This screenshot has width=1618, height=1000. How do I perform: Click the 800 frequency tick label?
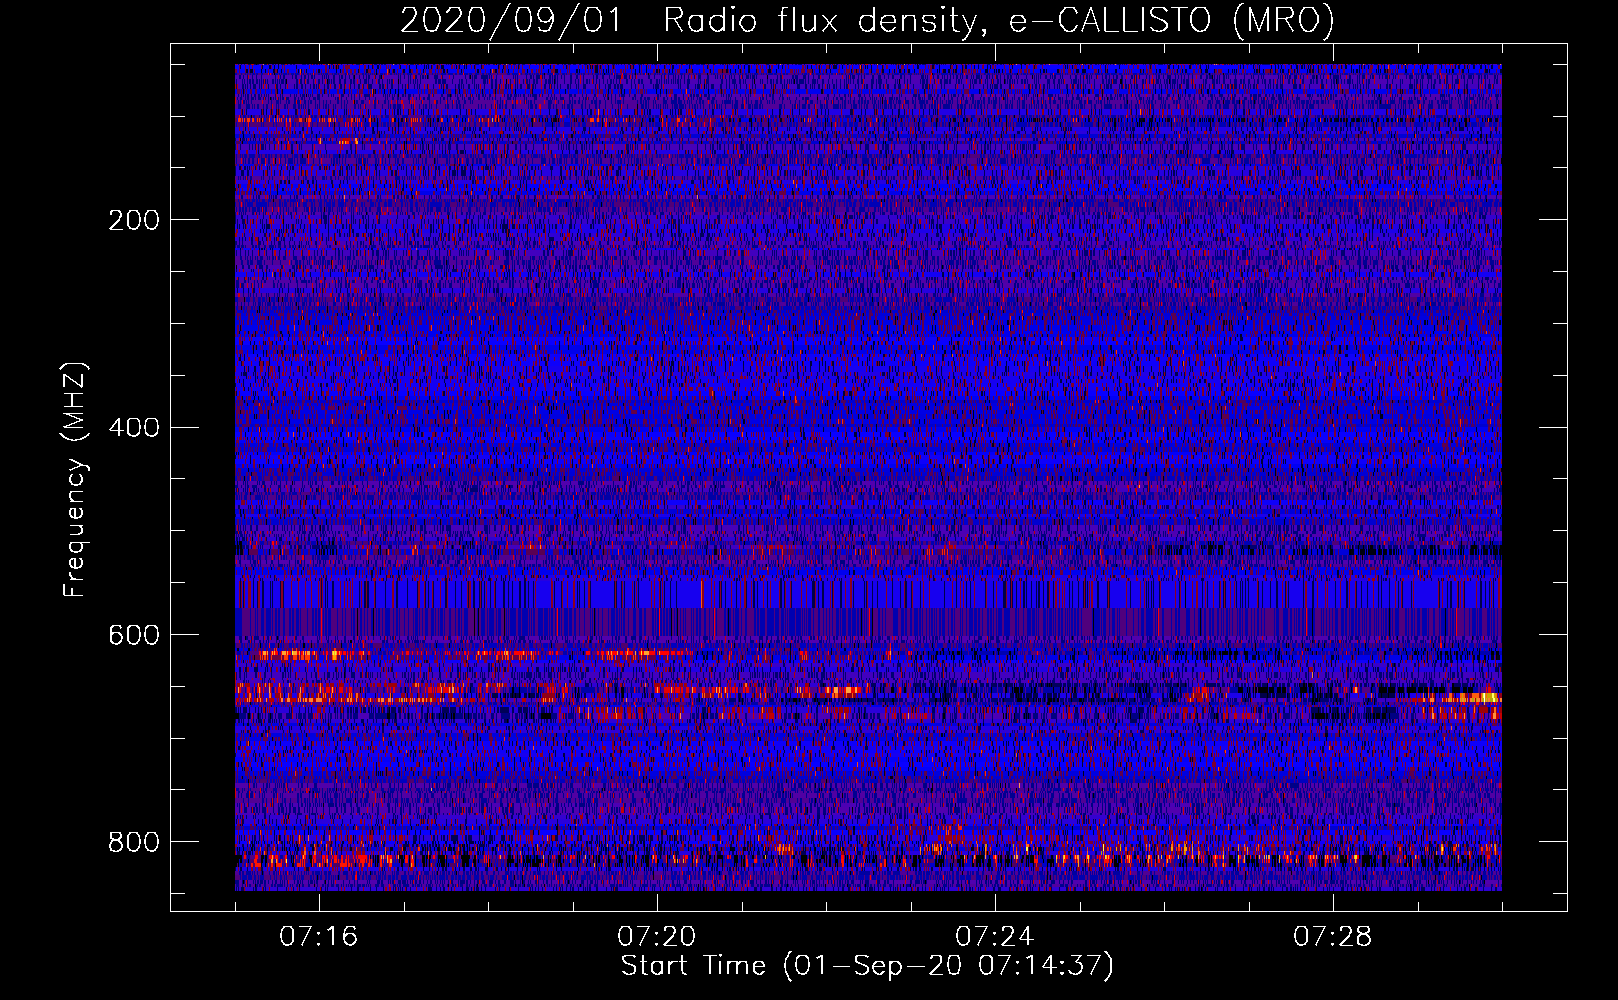pyautogui.click(x=134, y=842)
